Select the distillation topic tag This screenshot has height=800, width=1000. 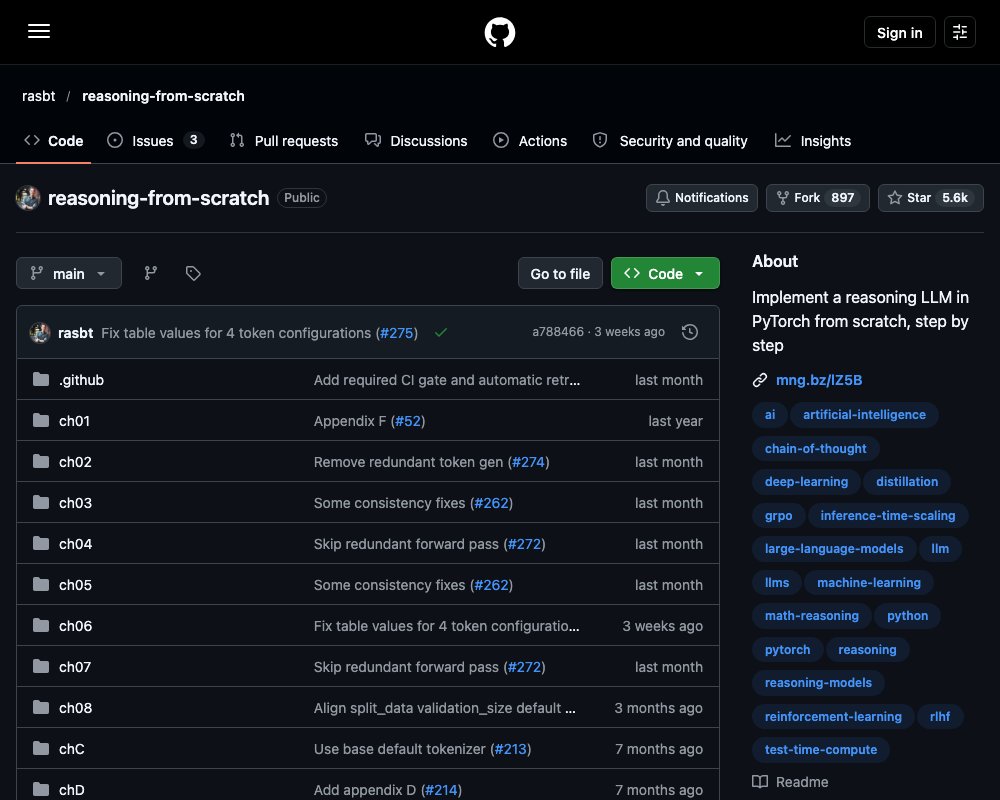[907, 482]
